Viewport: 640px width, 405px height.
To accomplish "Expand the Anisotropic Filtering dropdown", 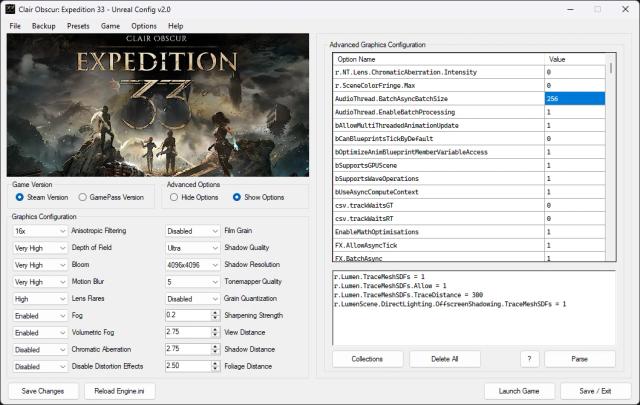I will pyautogui.click(x=40, y=231).
